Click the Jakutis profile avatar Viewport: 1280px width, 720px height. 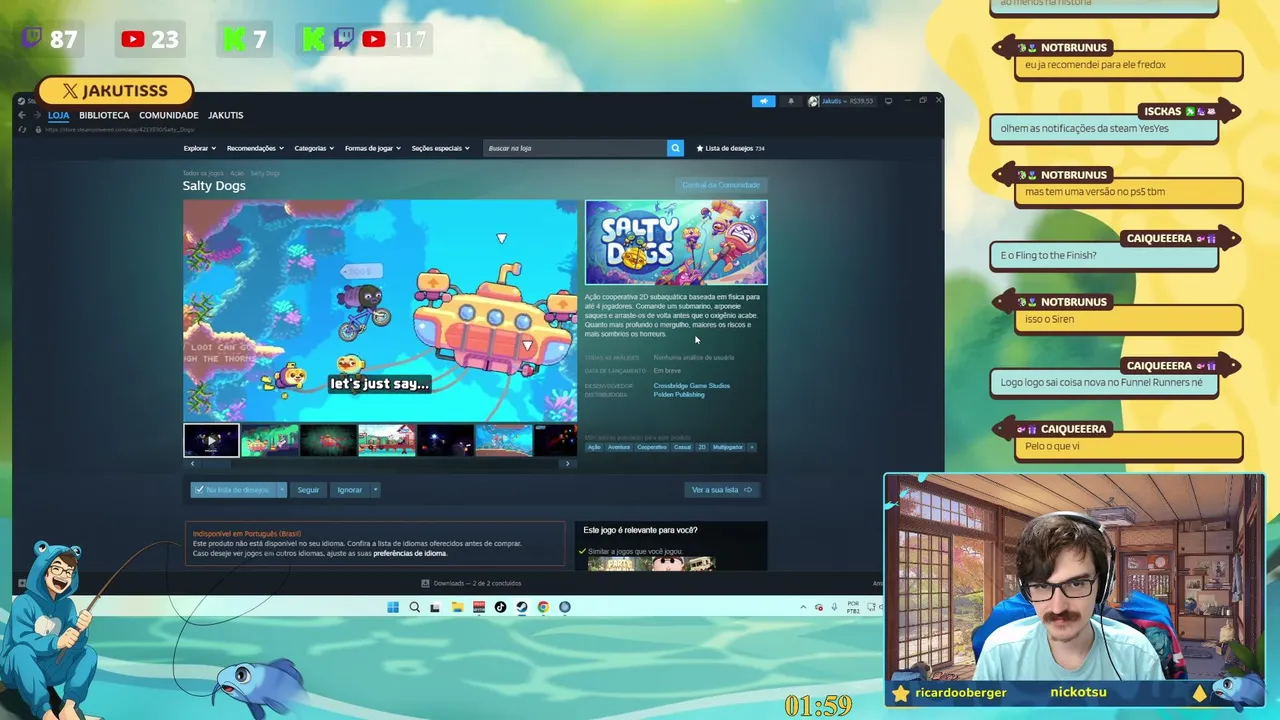[x=813, y=101]
